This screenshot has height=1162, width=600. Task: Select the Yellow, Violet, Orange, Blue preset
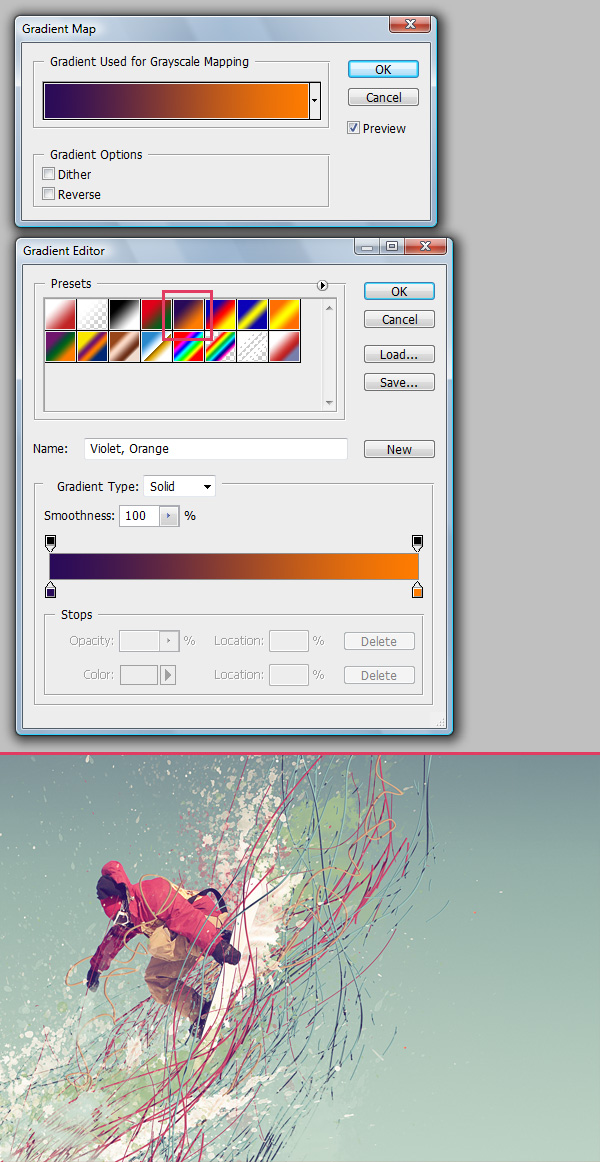(93, 346)
